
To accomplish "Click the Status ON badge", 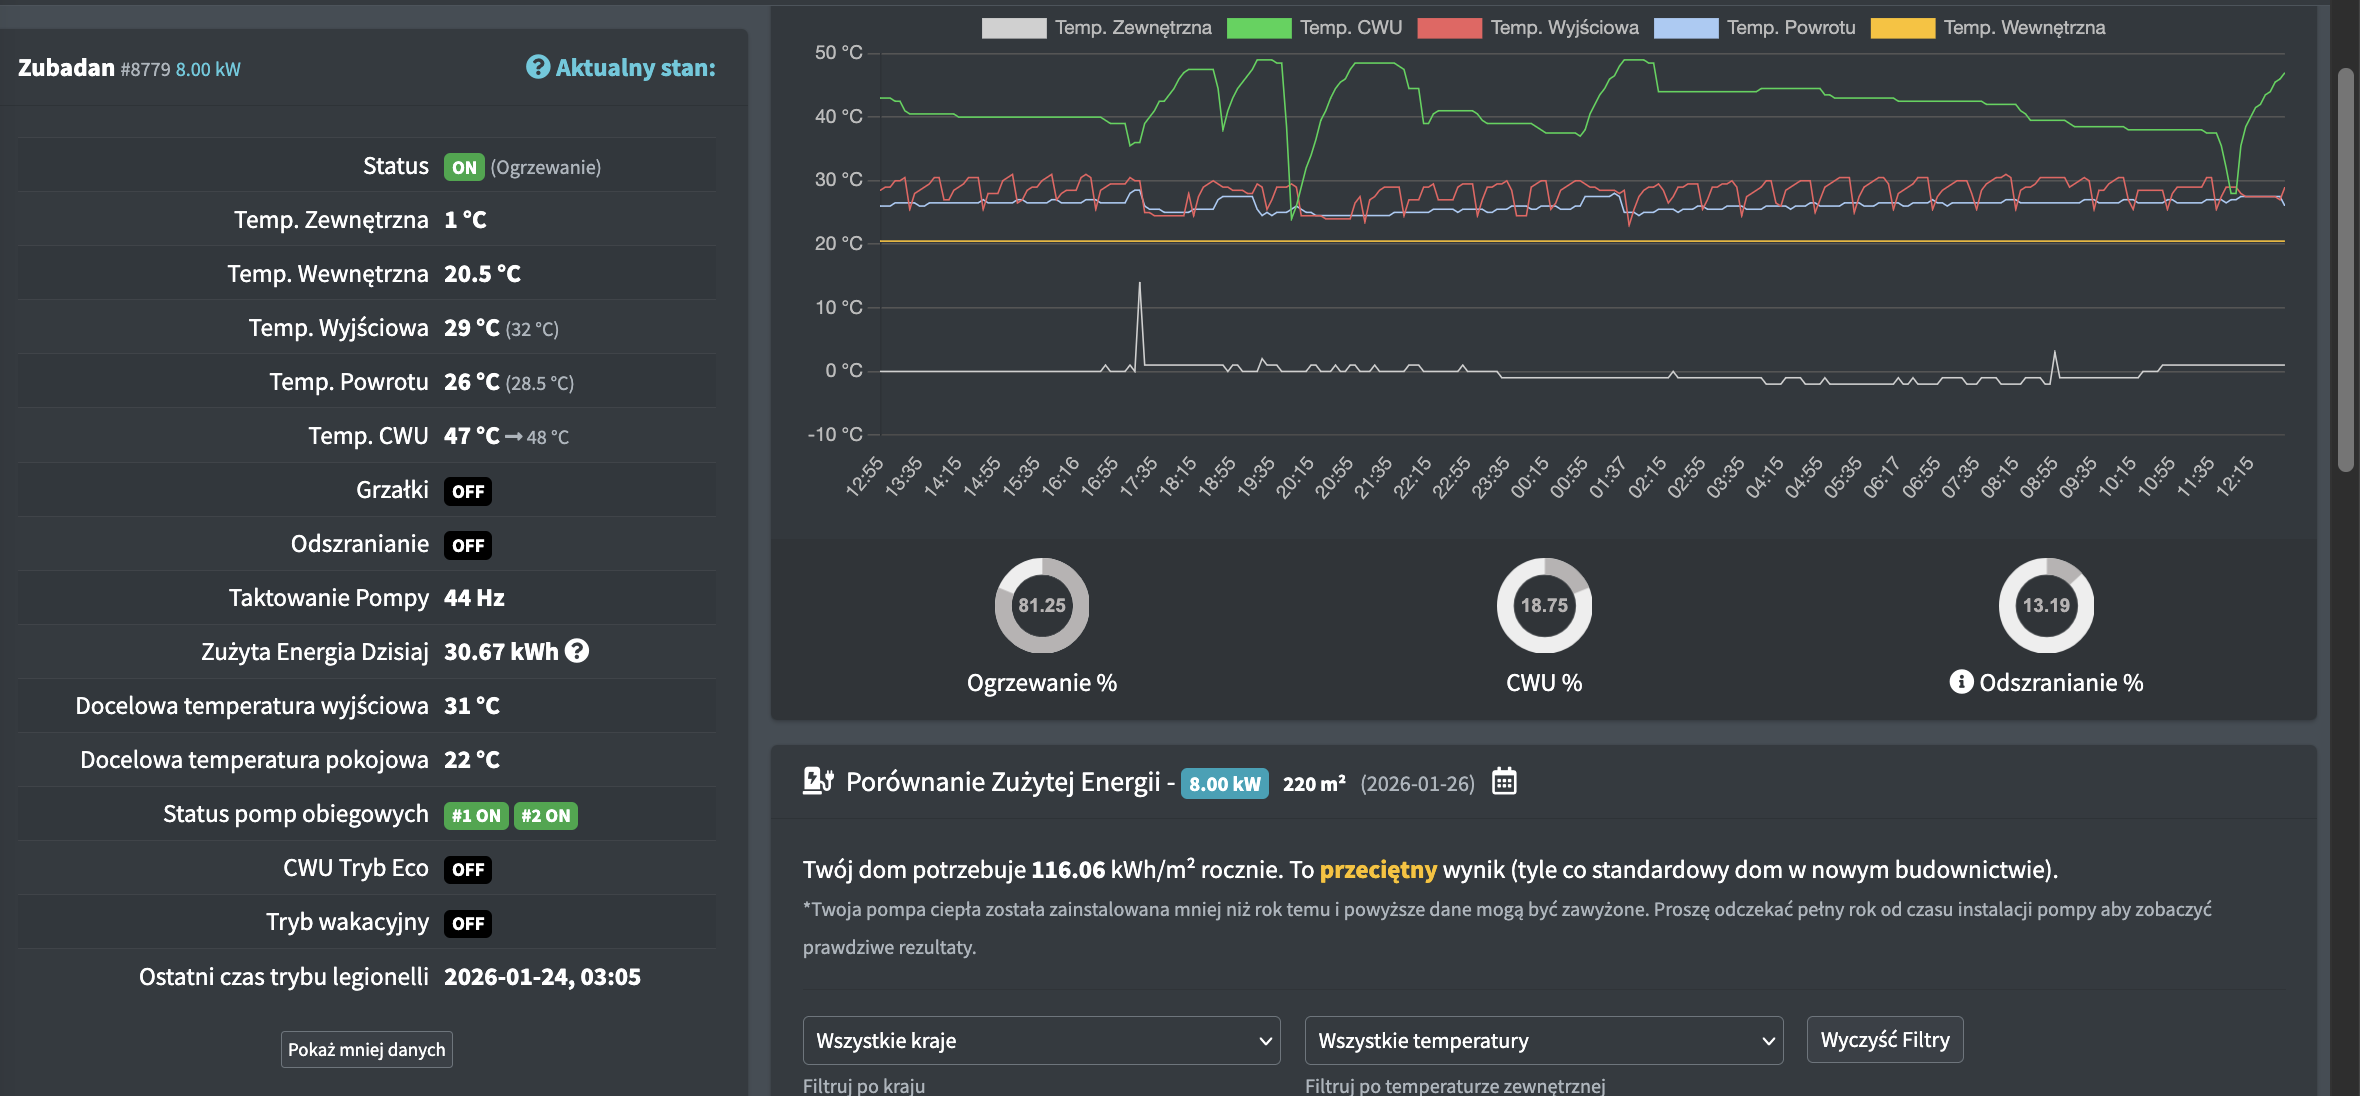I will (x=464, y=167).
